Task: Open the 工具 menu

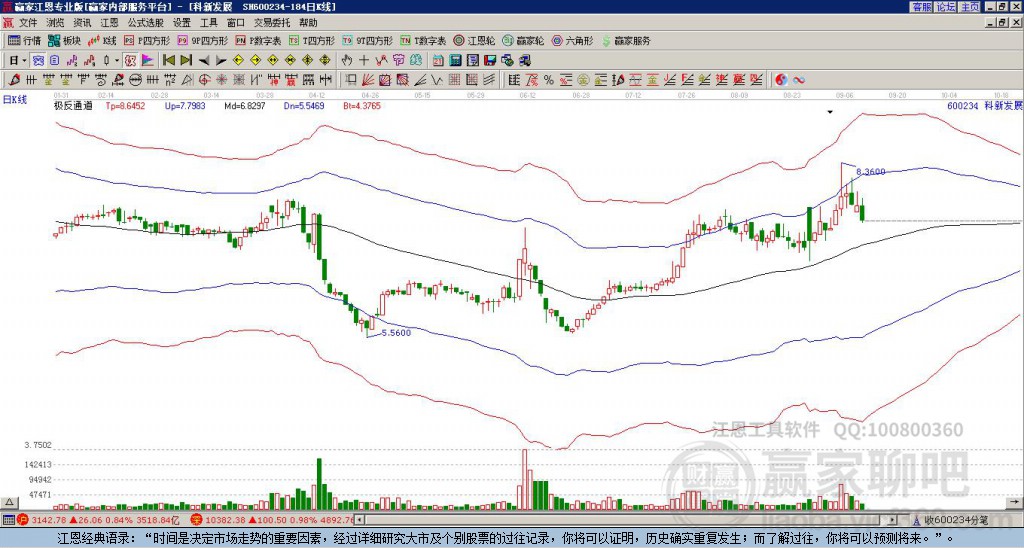Action: 208,23
